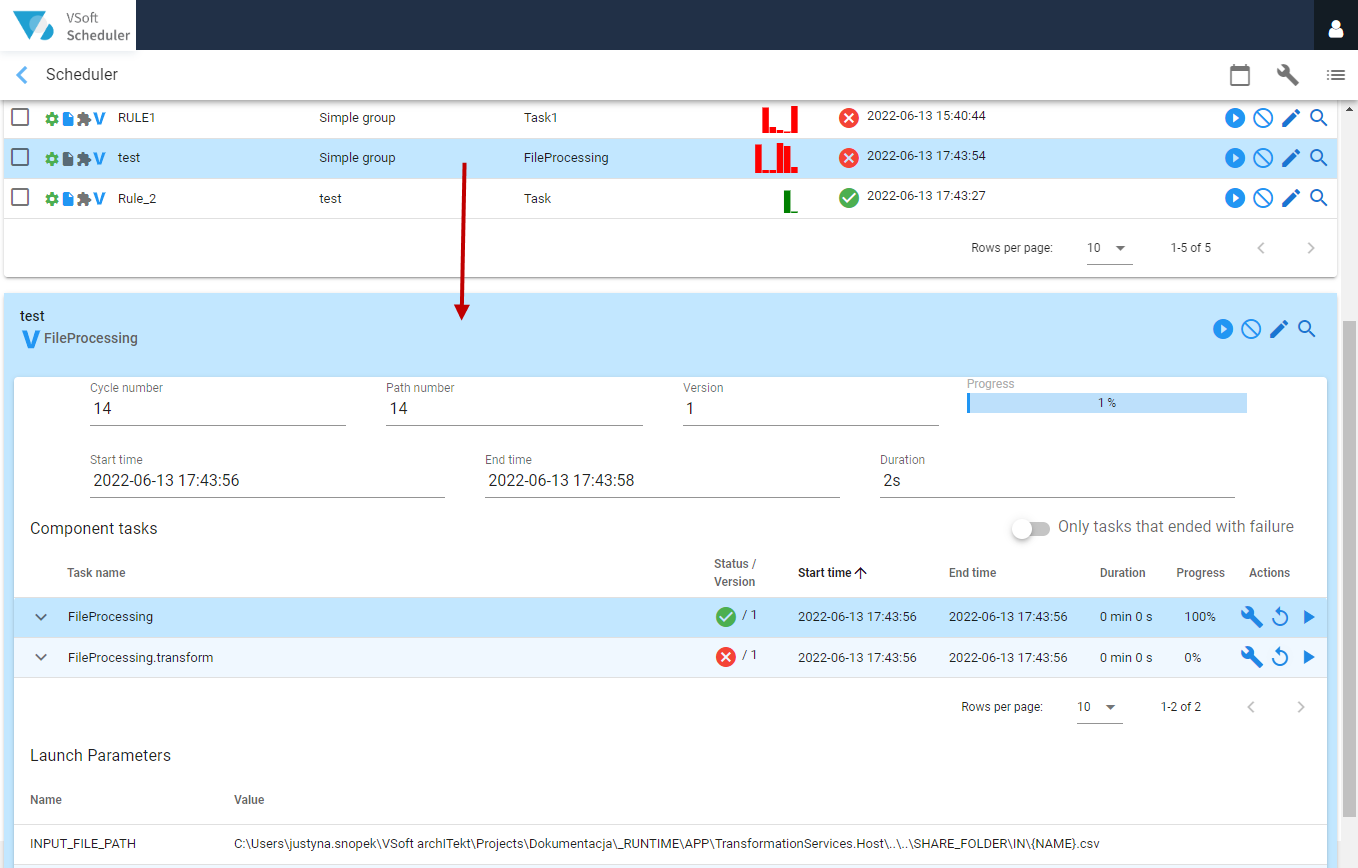Click the INPUT_FILE_PATH parameter name
Viewport: 1358px width, 868px height.
pyautogui.click(x=83, y=843)
